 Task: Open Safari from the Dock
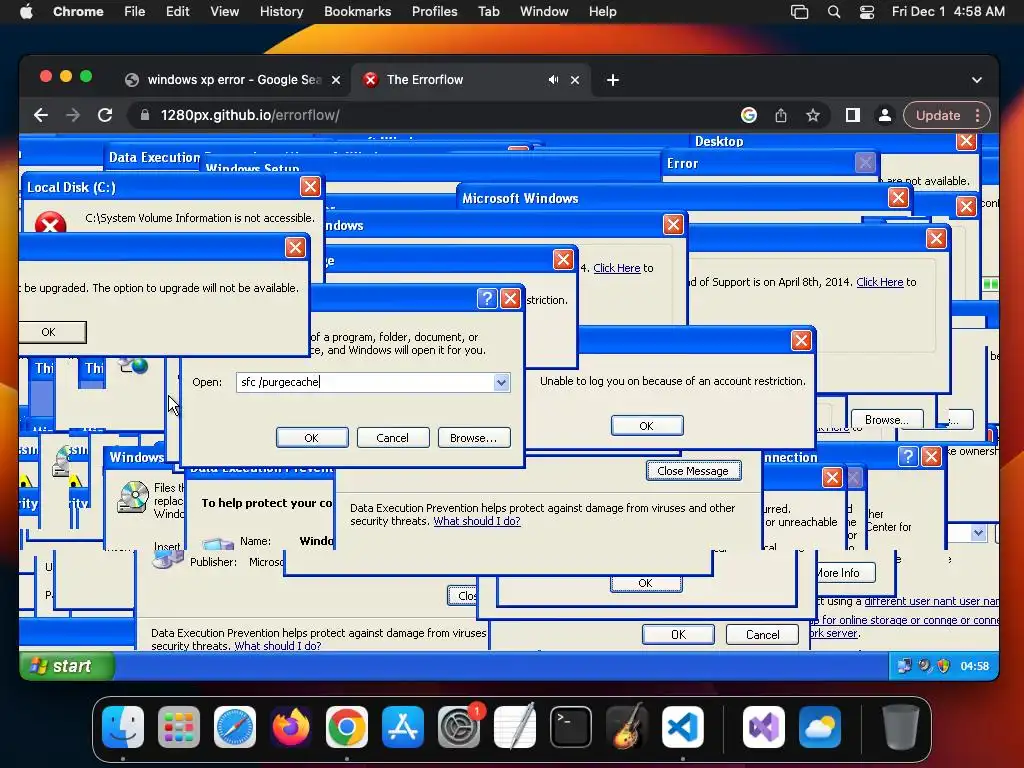234,727
